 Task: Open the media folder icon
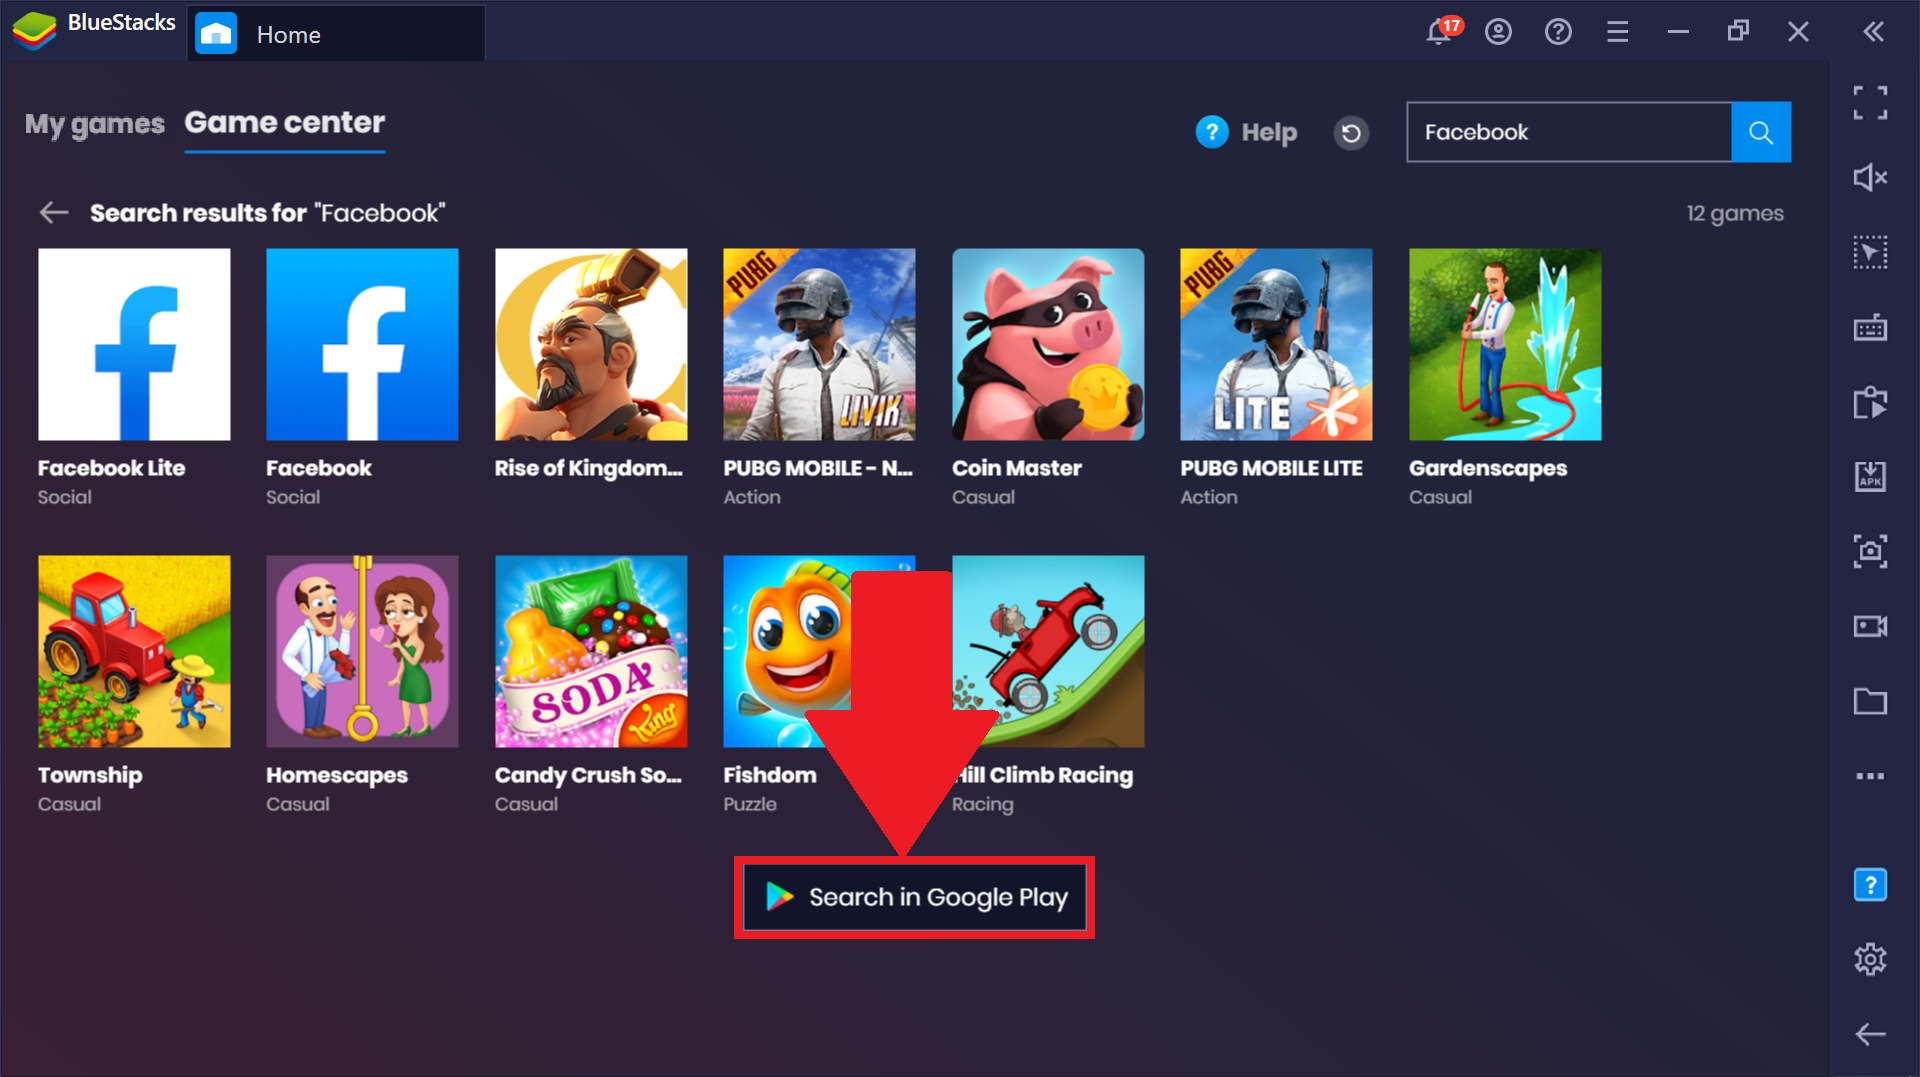coord(1870,701)
